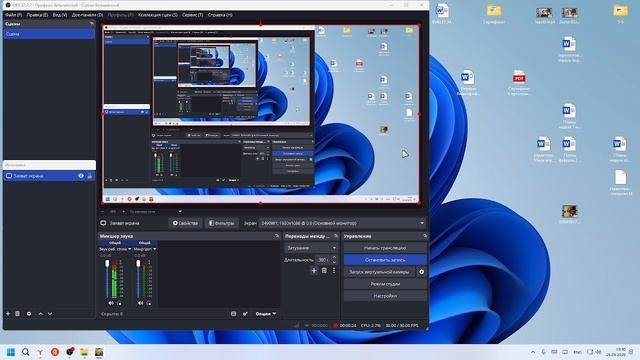Undock the Scenes panel
The width and height of the screenshot is (640, 360).
tap(91, 24)
